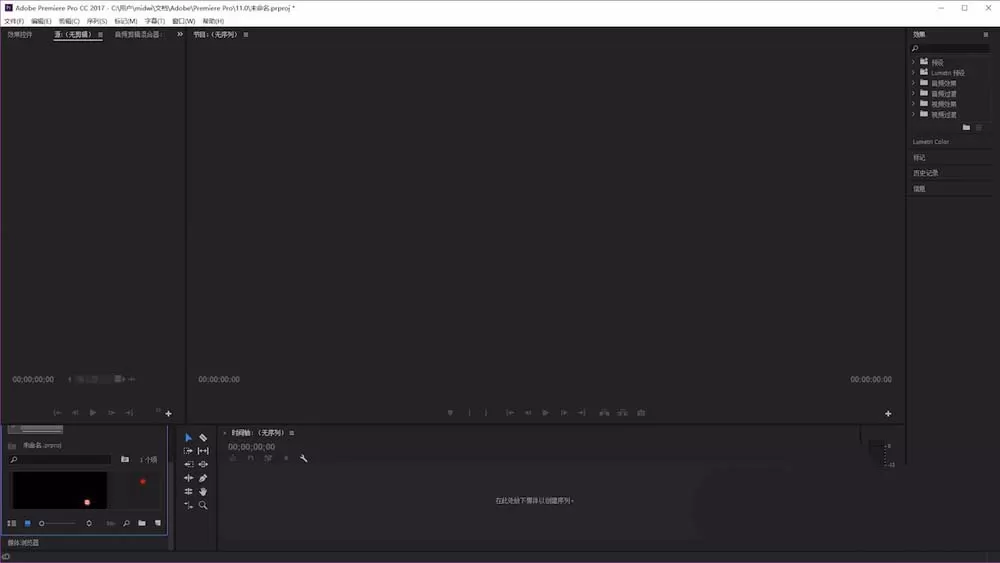Show hidden source panel tabs via double chevron
1000x563 pixels.
tap(180, 34)
